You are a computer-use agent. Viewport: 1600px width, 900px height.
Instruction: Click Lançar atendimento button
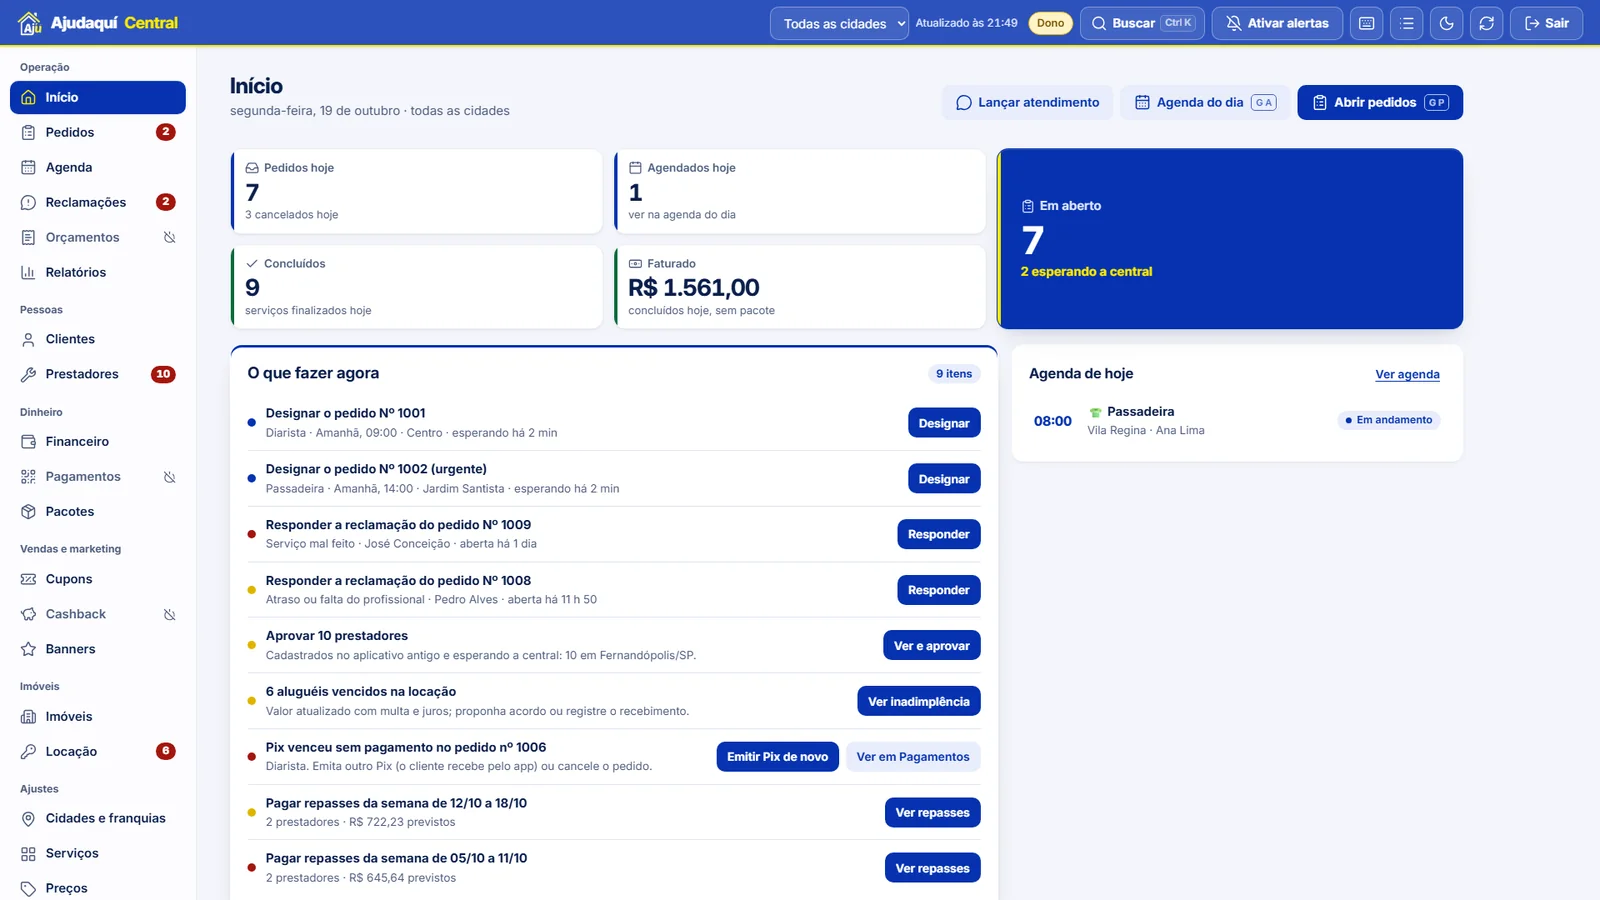pyautogui.click(x=1027, y=102)
